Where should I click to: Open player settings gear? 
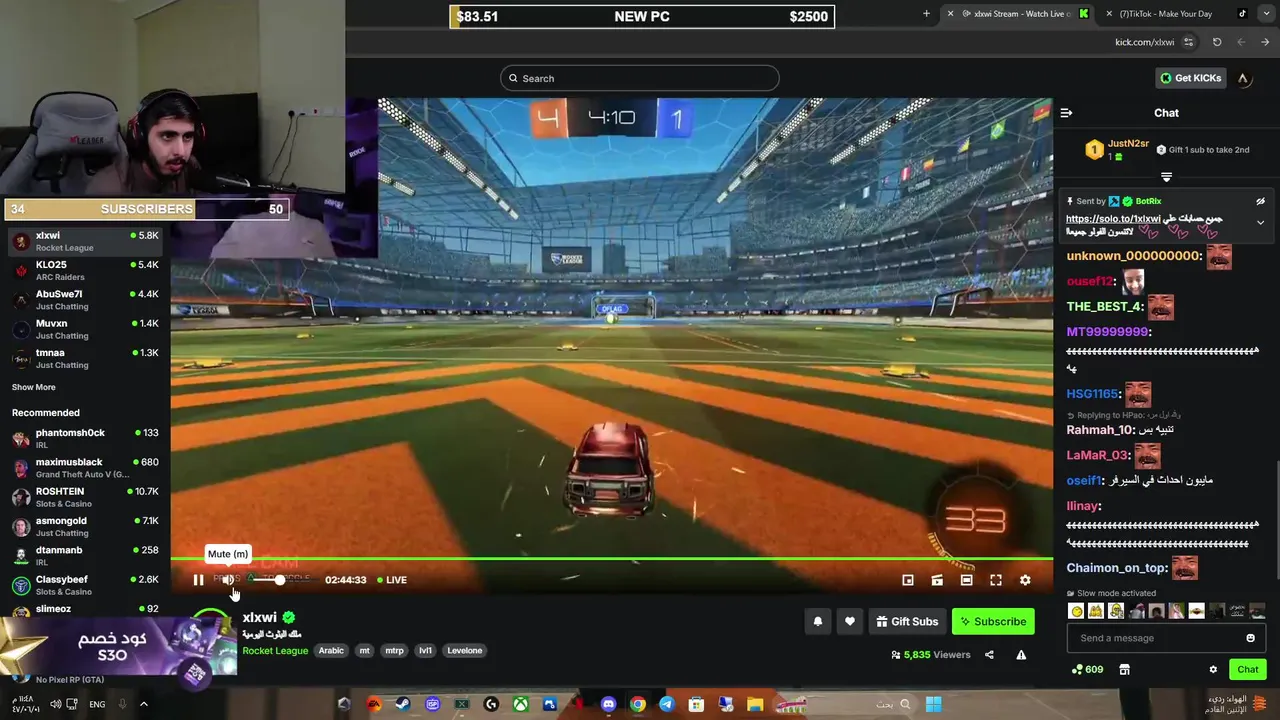[x=1025, y=580]
